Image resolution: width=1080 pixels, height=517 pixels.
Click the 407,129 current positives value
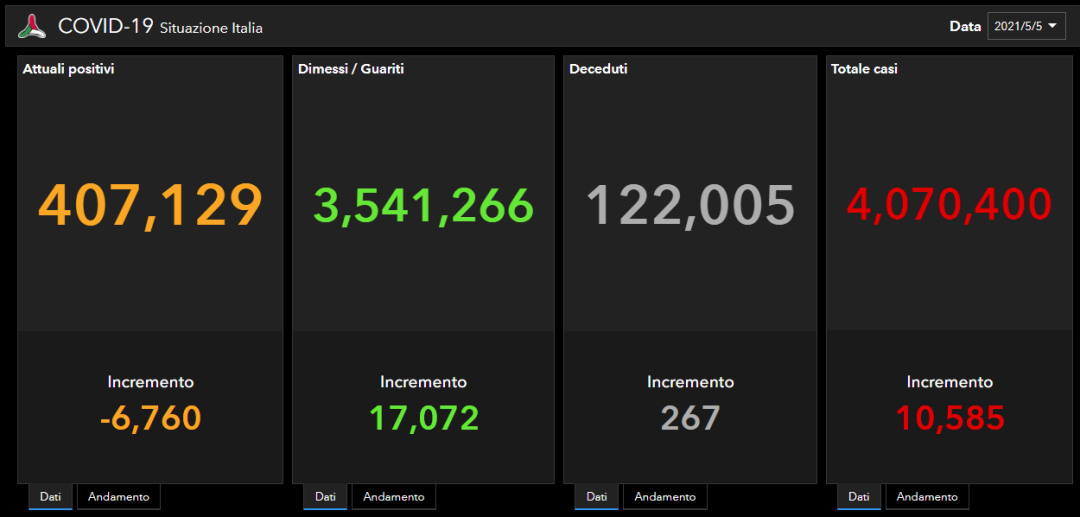click(150, 205)
